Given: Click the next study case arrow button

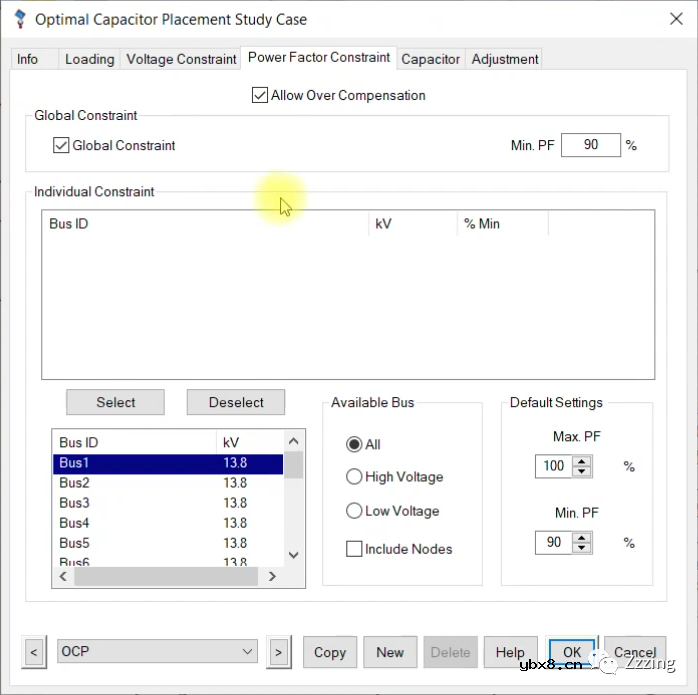Looking at the screenshot, I should (x=278, y=652).
